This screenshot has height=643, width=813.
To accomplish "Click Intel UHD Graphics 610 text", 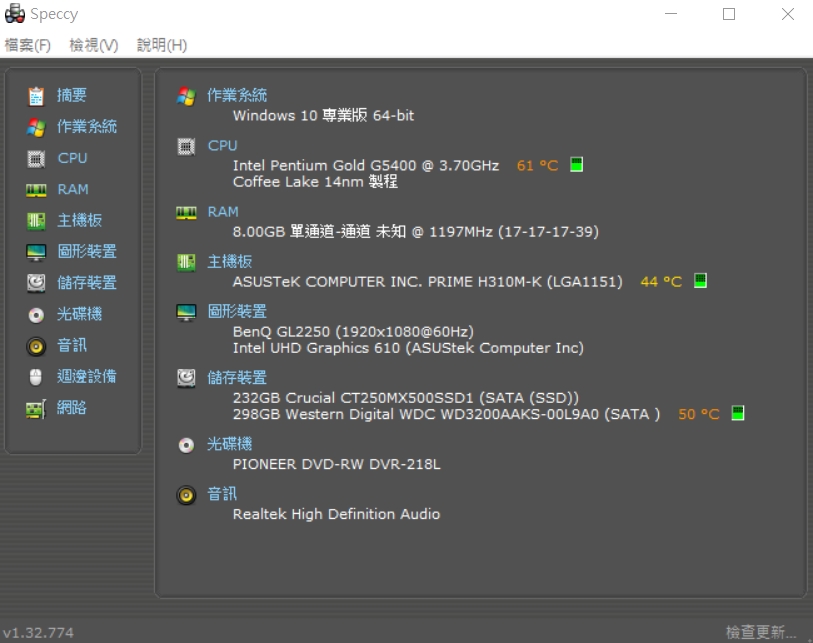I will [409, 347].
